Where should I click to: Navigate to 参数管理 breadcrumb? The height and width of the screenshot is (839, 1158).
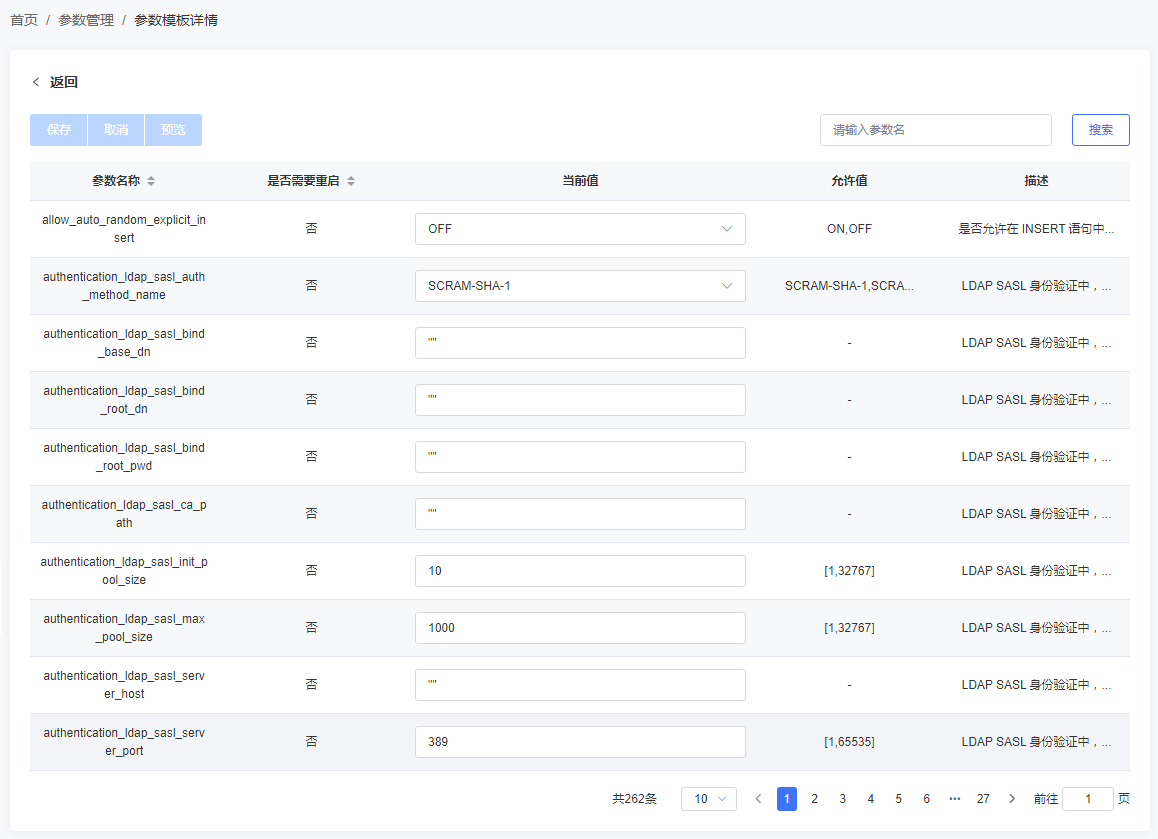tap(86, 20)
